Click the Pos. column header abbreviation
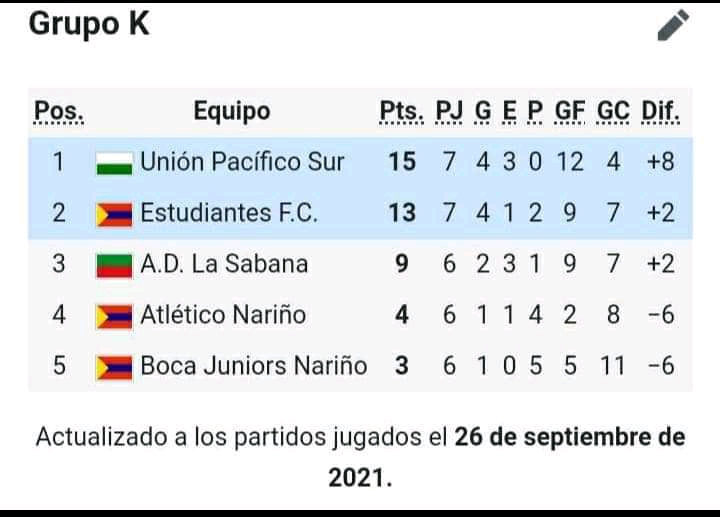Viewport: 720px width, 517px height. pos(59,112)
